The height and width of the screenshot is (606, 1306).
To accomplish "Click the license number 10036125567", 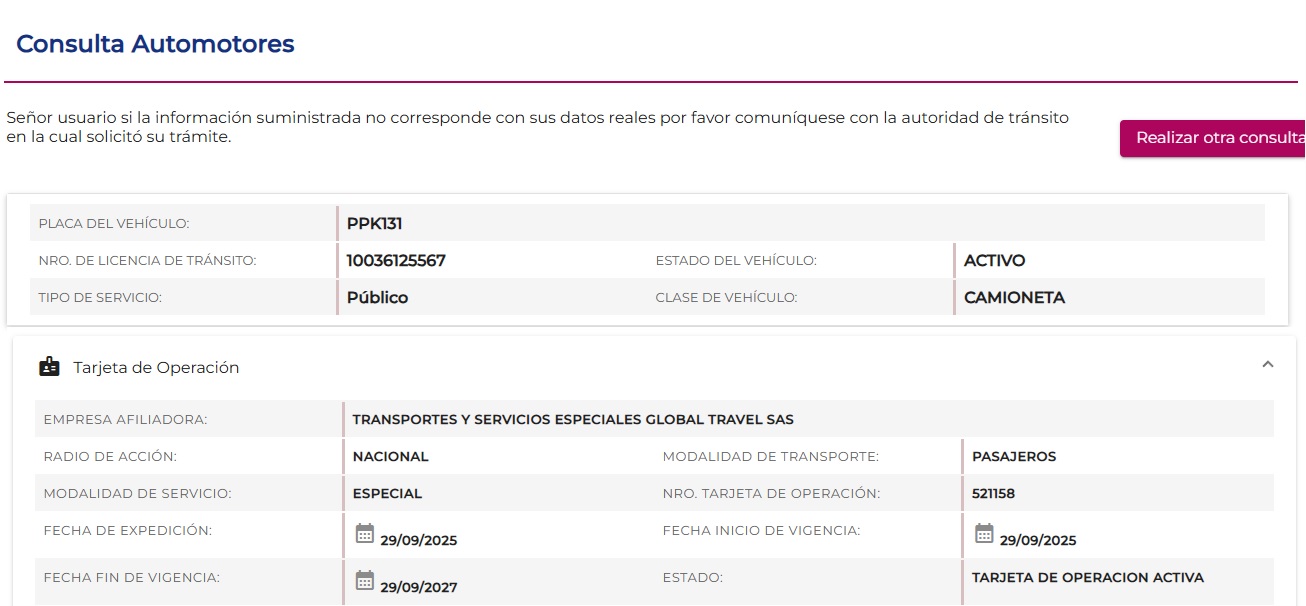I will coord(396,261).
